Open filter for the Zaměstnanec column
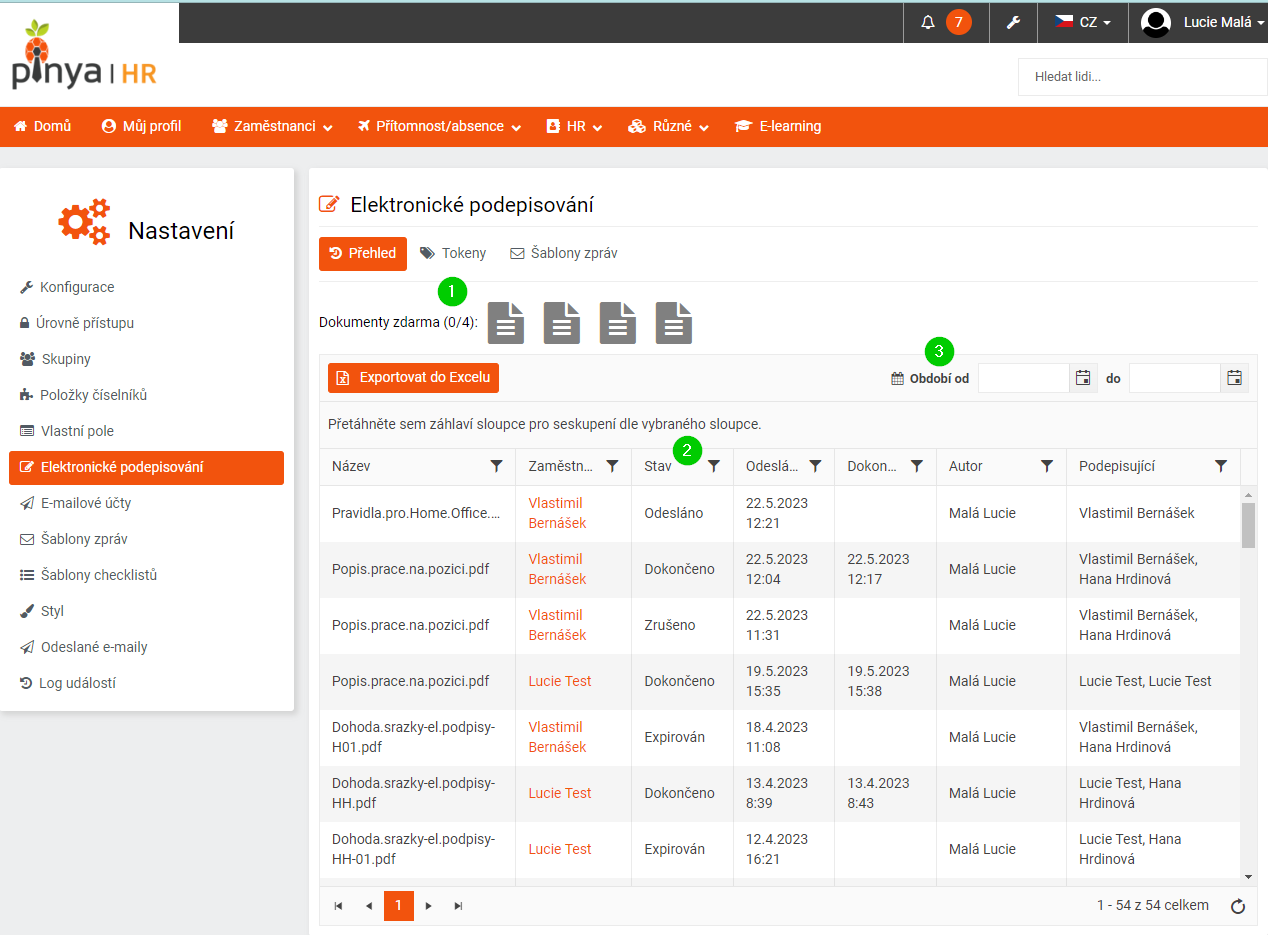This screenshot has width=1268, height=935. (x=613, y=466)
